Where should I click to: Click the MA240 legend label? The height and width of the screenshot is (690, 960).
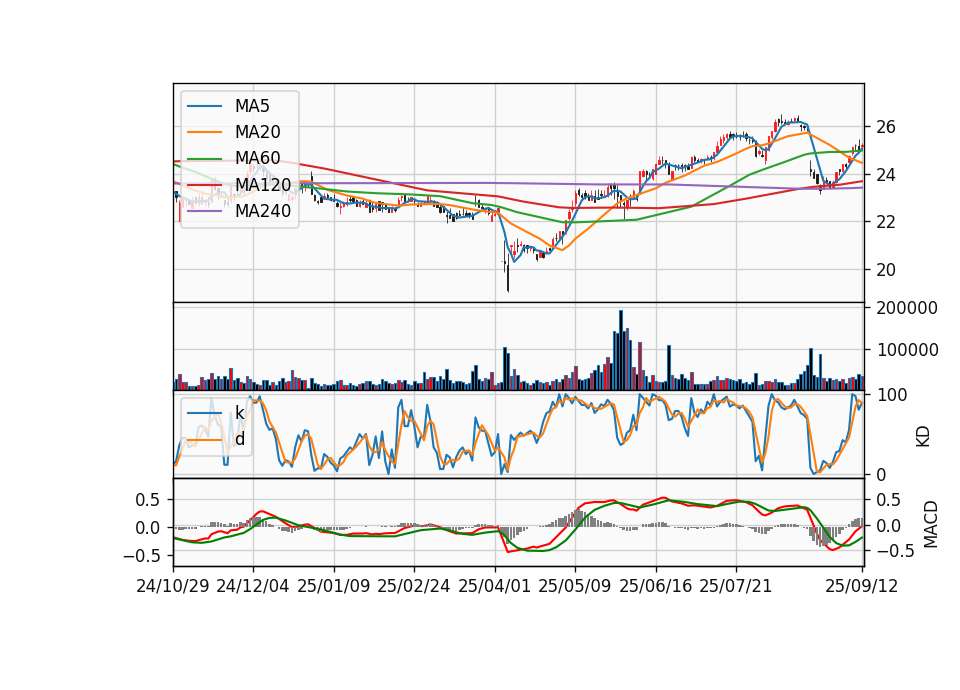(263, 211)
